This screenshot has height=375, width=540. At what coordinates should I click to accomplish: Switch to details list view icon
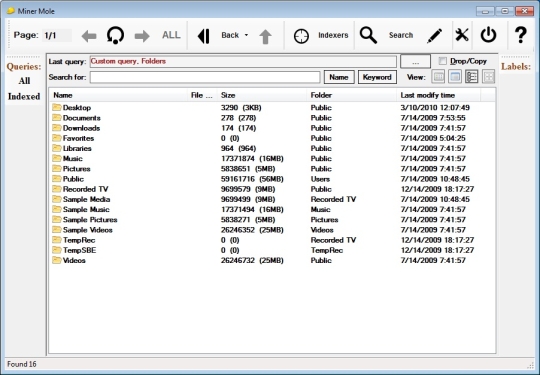(471, 76)
